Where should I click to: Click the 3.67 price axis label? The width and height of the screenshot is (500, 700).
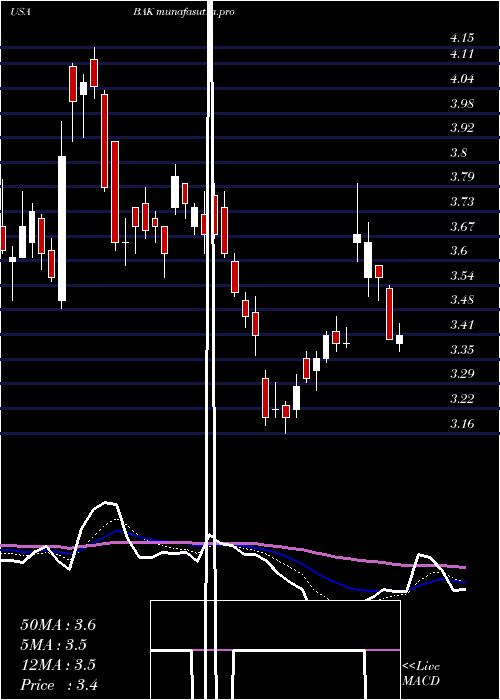pos(462,226)
